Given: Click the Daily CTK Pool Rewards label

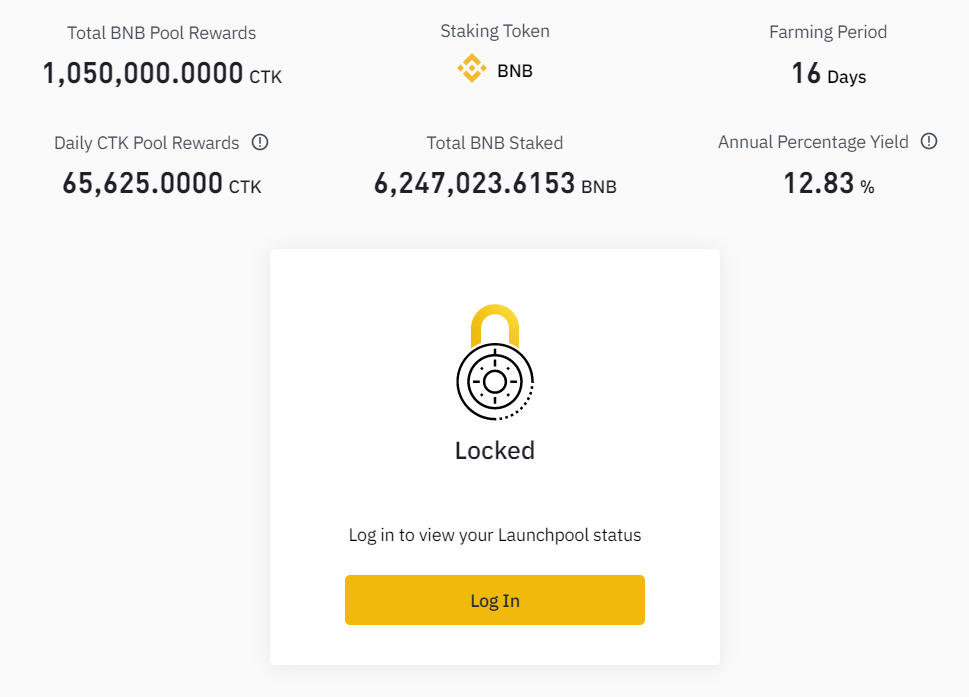Looking at the screenshot, I should [x=146, y=143].
